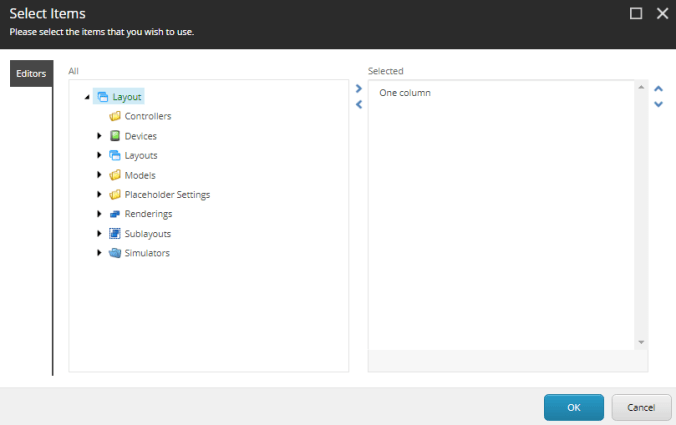Expand the Renderings tree node
676x425 pixels.
coord(99,214)
